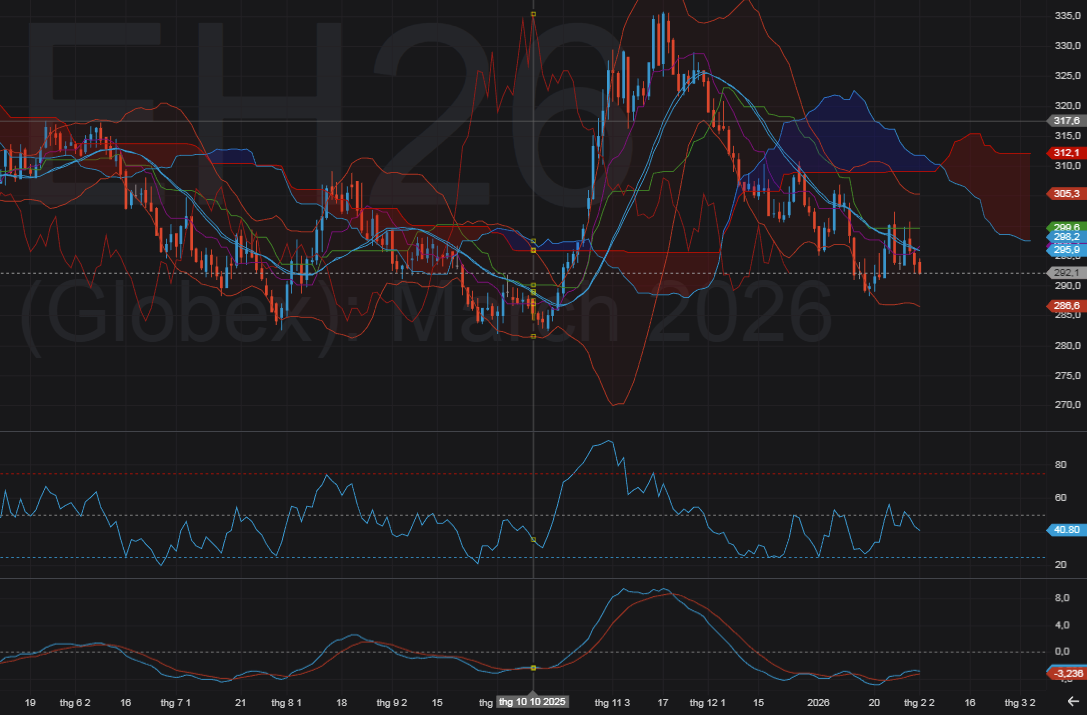1087x715 pixels.
Task: Click the yellow crosshair marker on MACD line
Action: 533,667
